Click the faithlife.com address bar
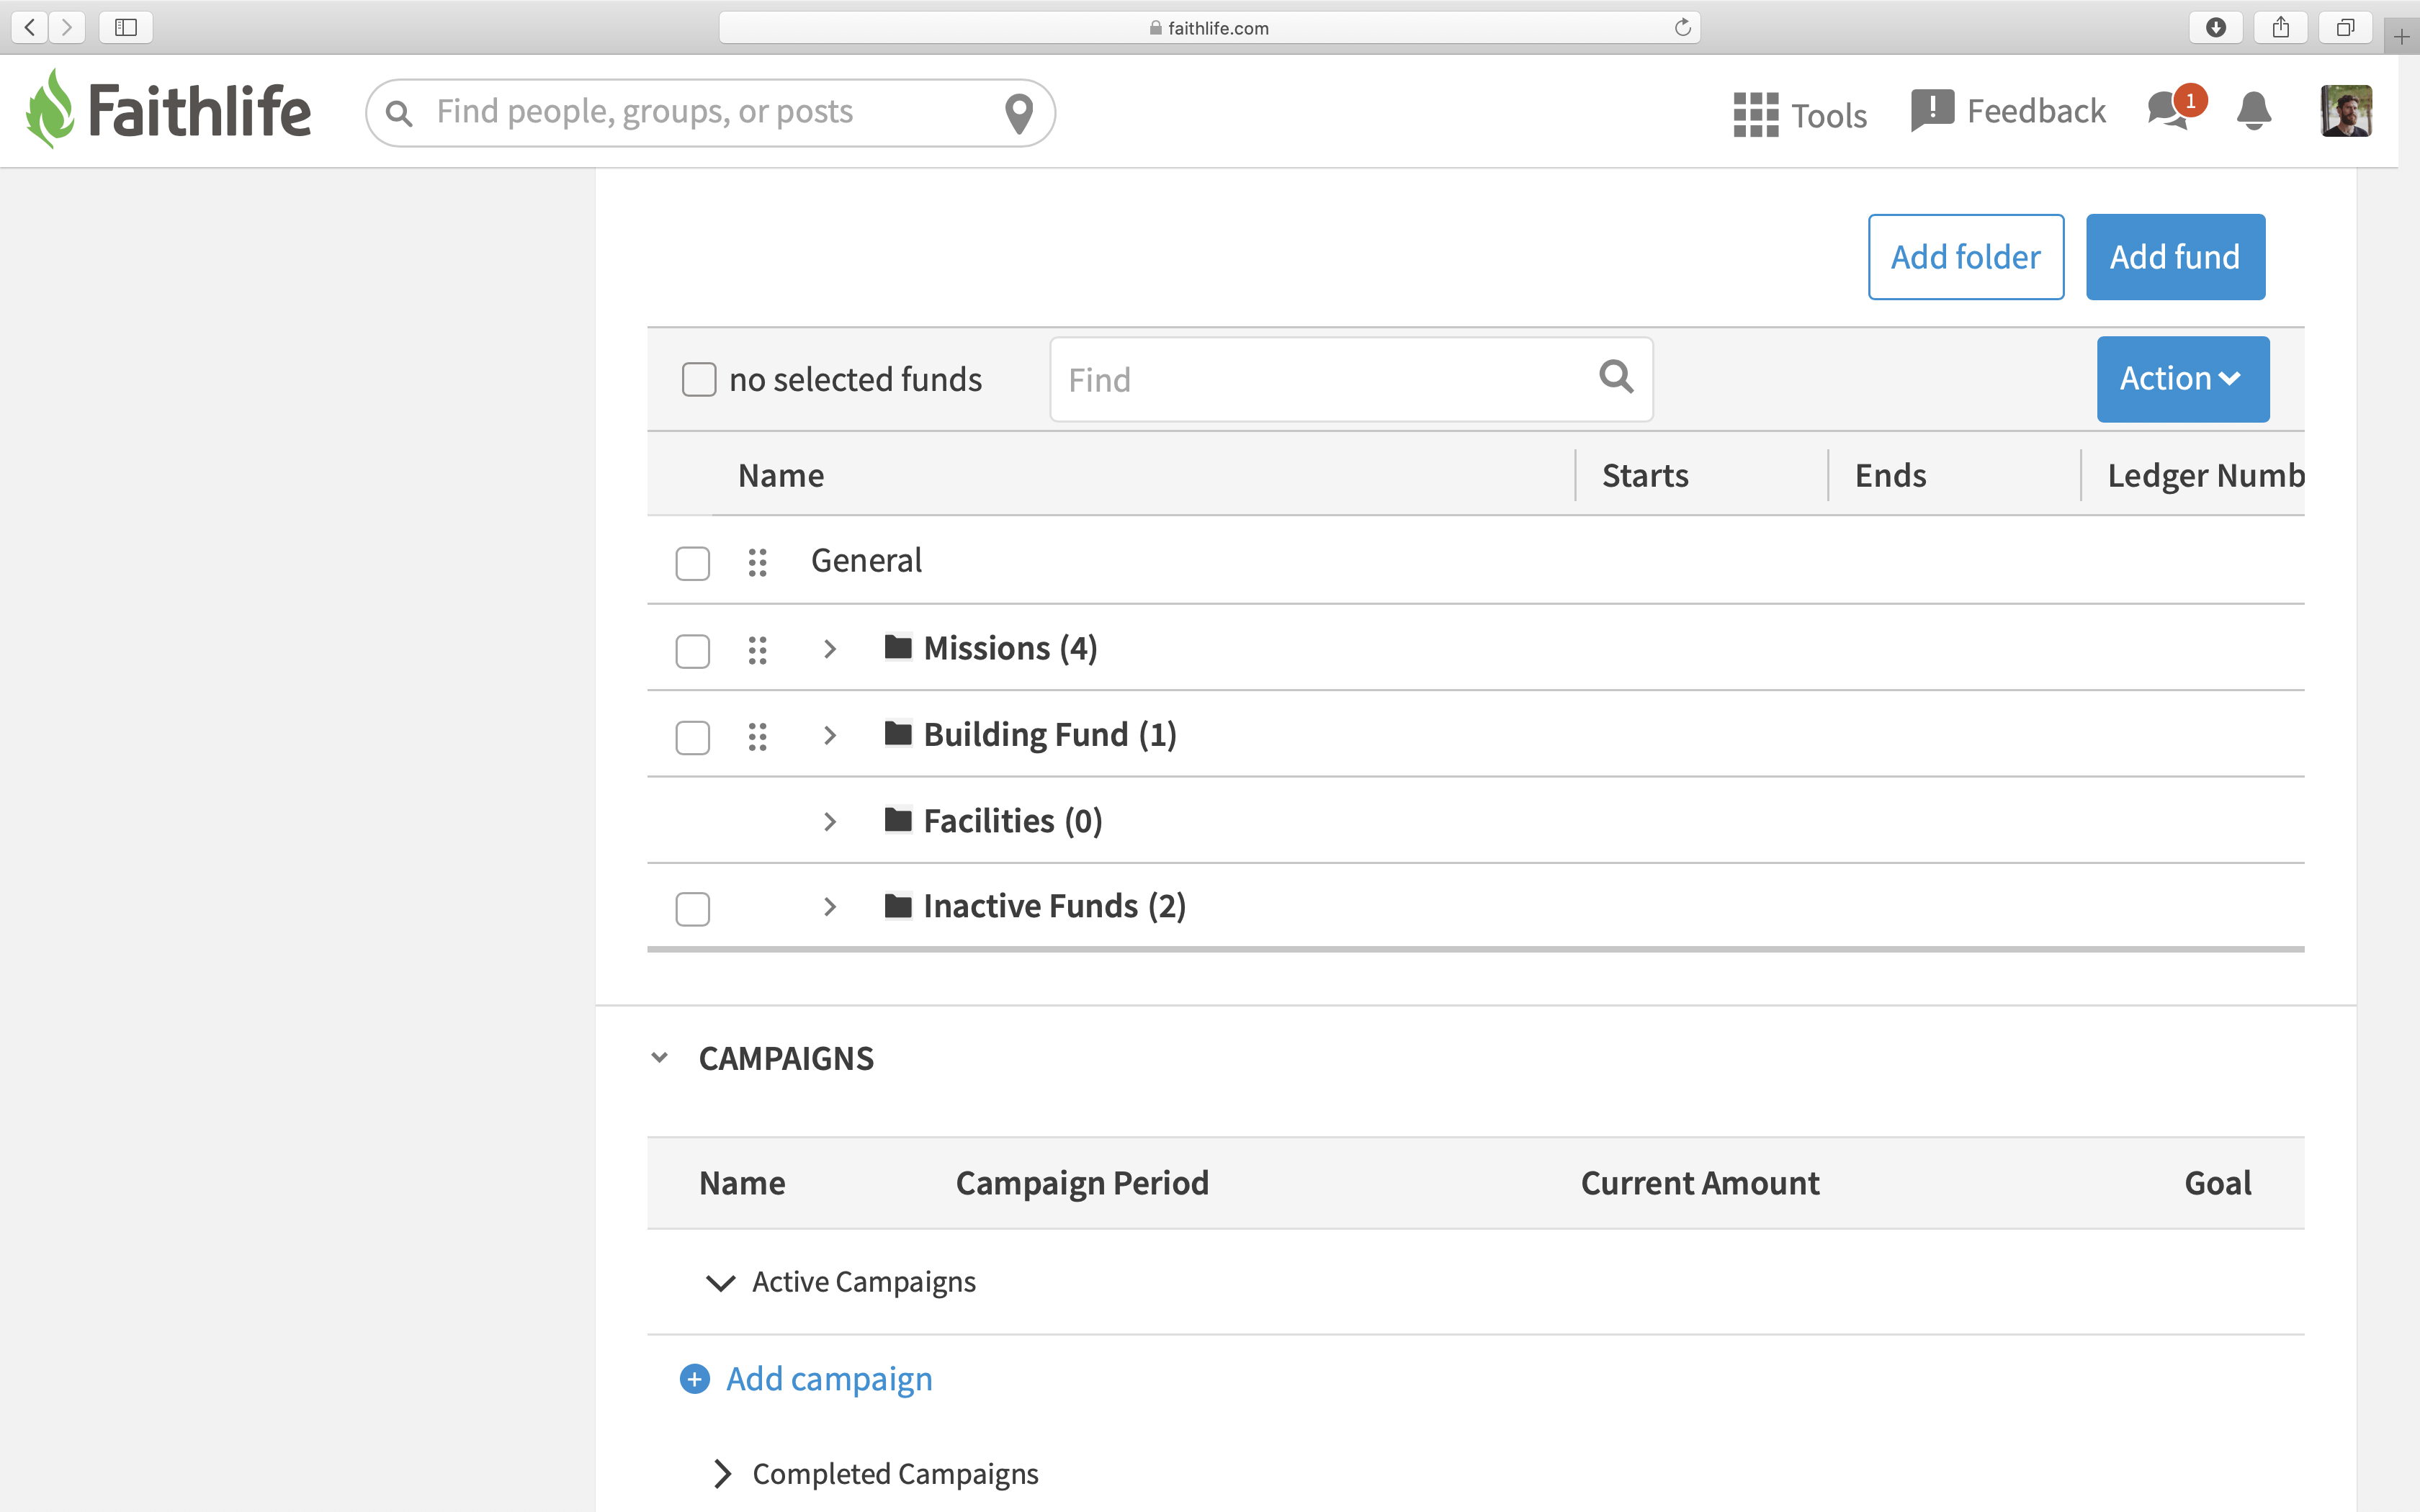The width and height of the screenshot is (2420, 1512). click(1209, 27)
